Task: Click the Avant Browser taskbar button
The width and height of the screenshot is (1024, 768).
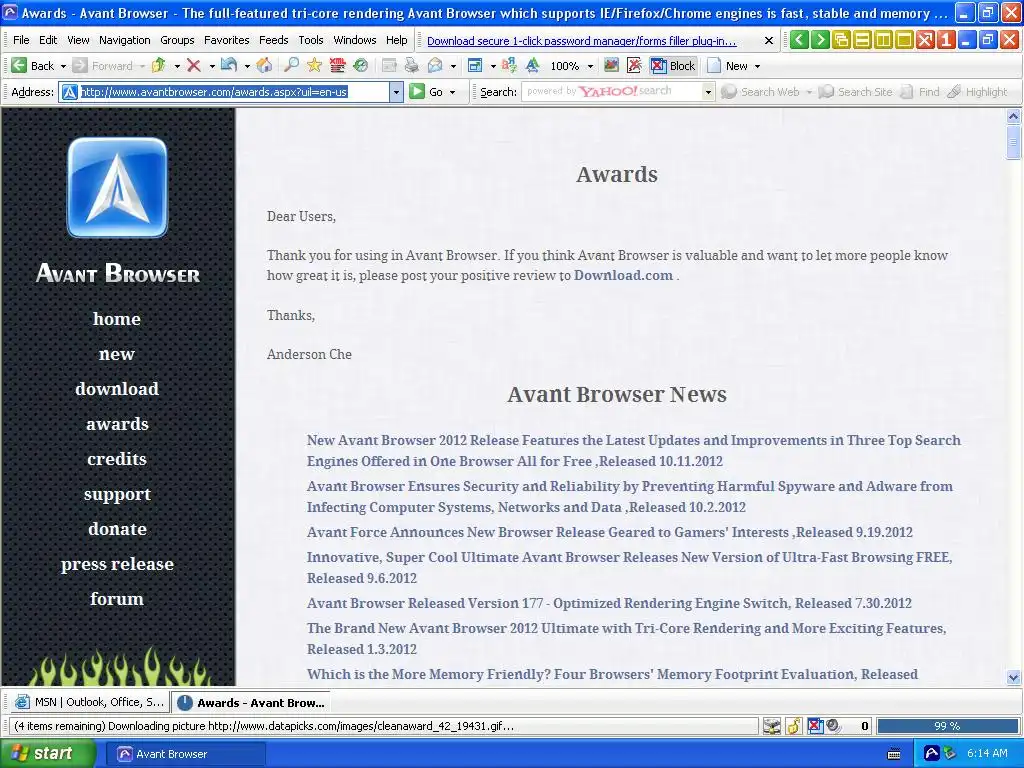Action: click(x=185, y=754)
